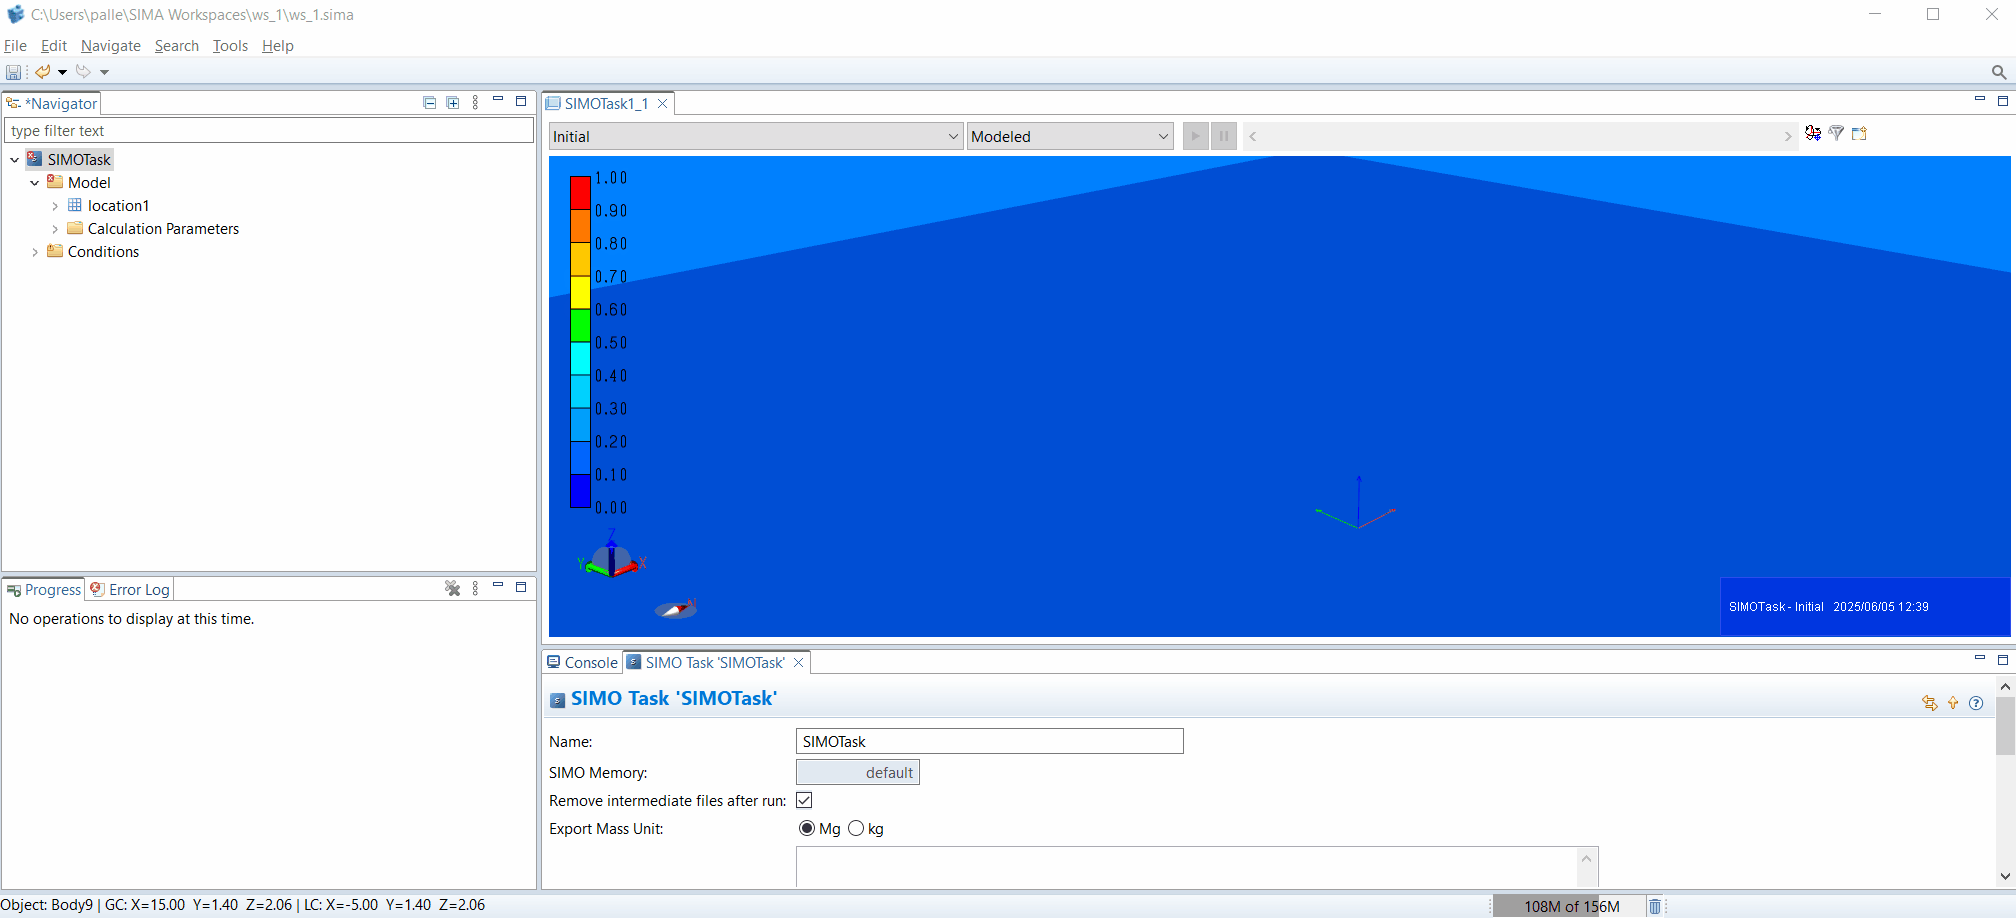Step timeline forward with right arrow
Screen dimensions: 2016x918
tap(1788, 136)
